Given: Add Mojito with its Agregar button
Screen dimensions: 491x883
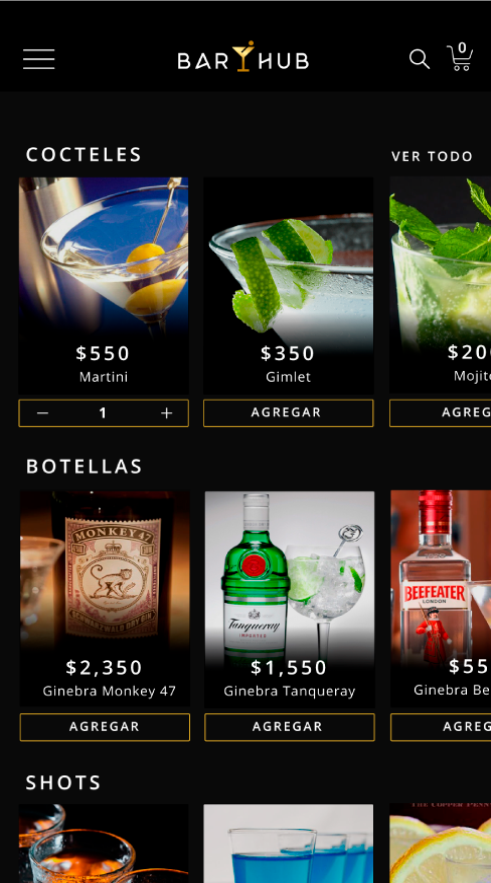Looking at the screenshot, I should 440,413.
